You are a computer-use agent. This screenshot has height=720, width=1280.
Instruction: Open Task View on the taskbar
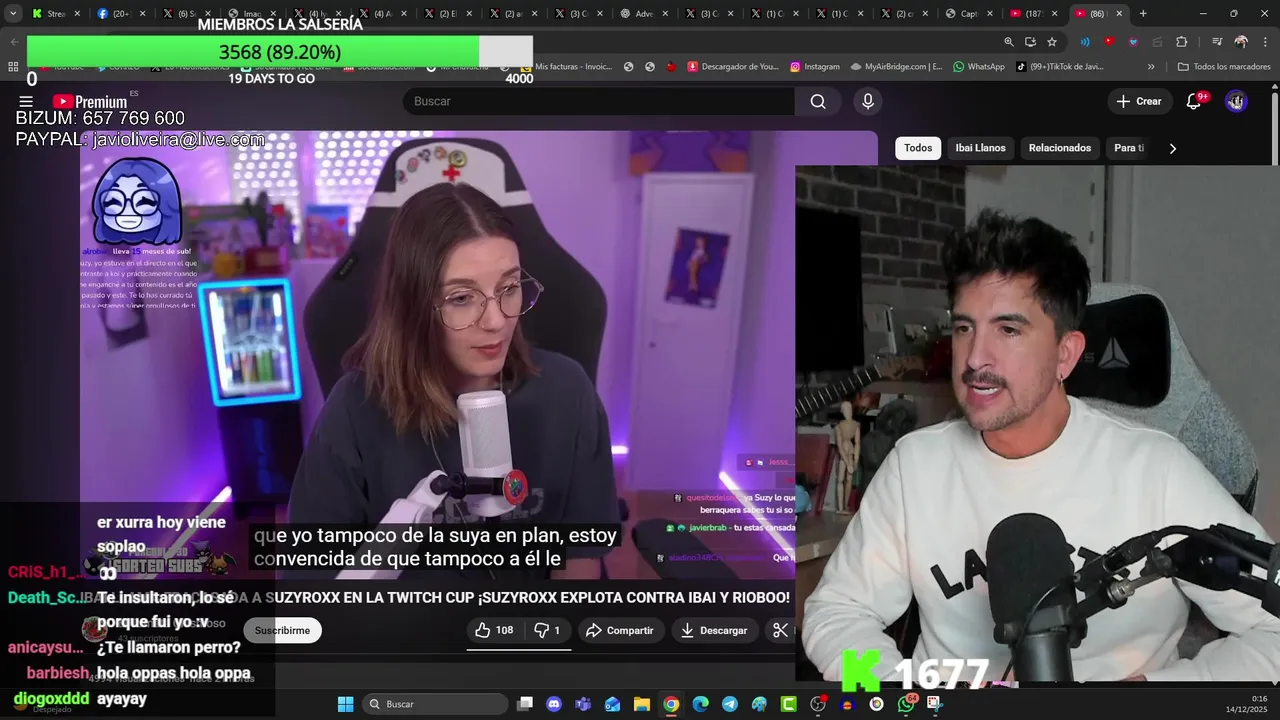[x=525, y=704]
